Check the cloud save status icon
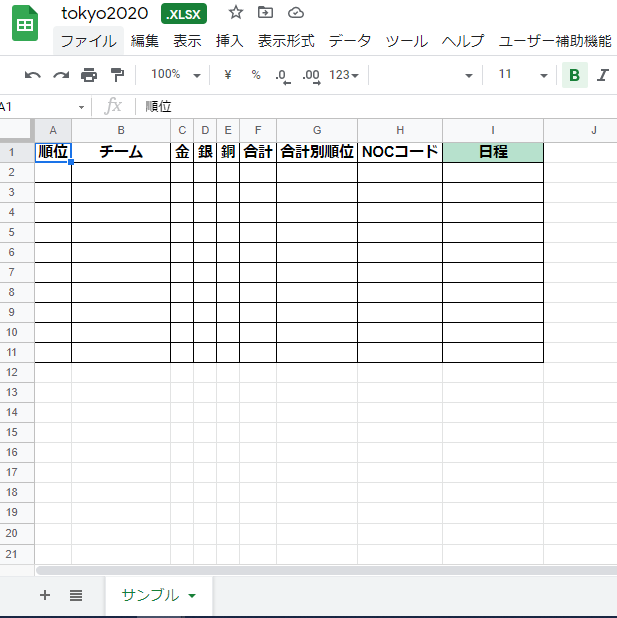Screen dimensions: 617x618 296,13
